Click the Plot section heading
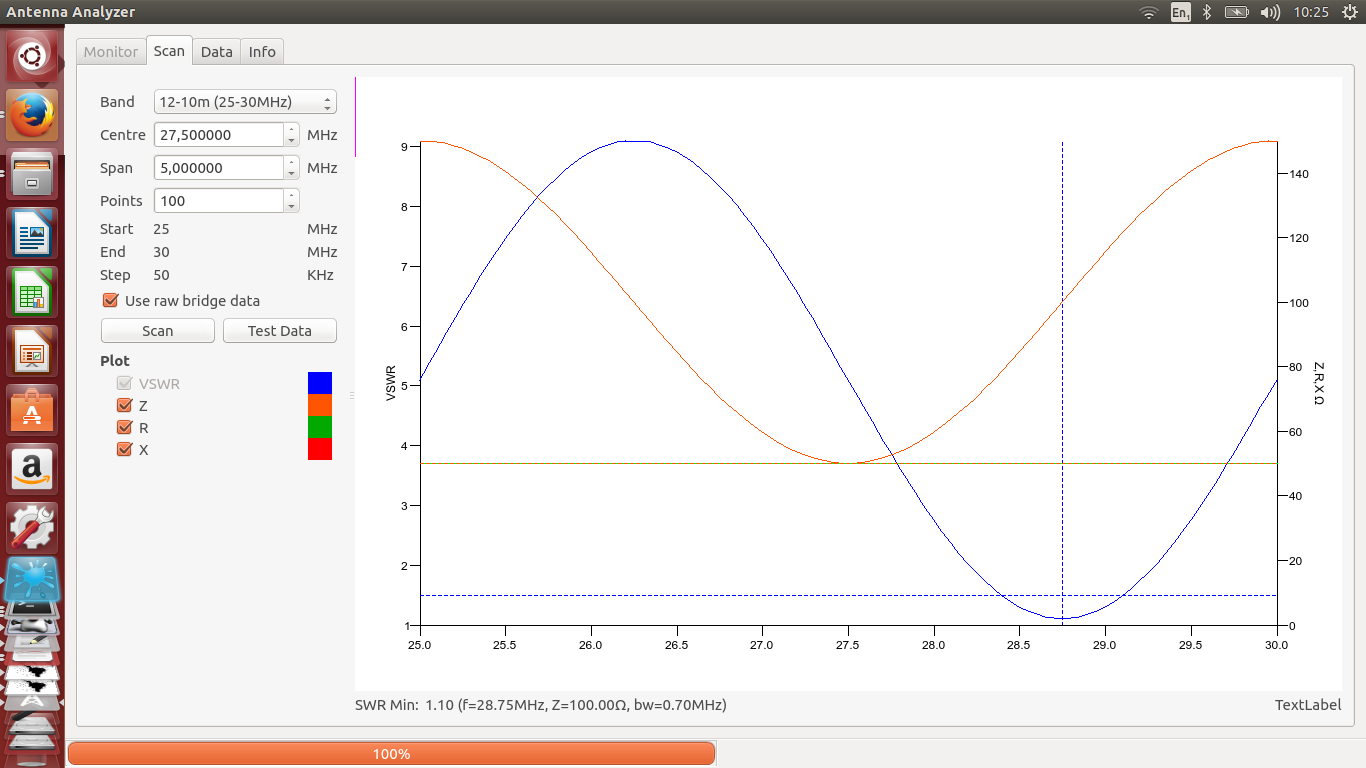 tap(115, 361)
